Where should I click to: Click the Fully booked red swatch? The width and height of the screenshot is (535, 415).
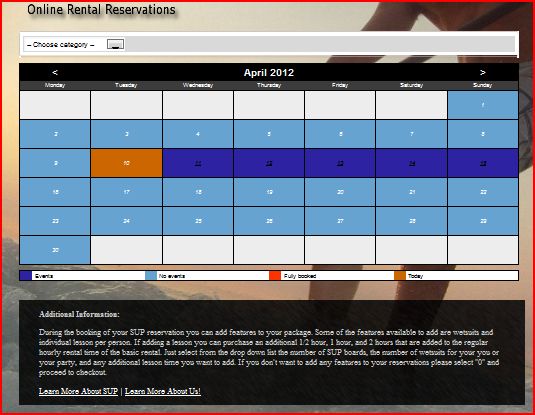[275, 276]
